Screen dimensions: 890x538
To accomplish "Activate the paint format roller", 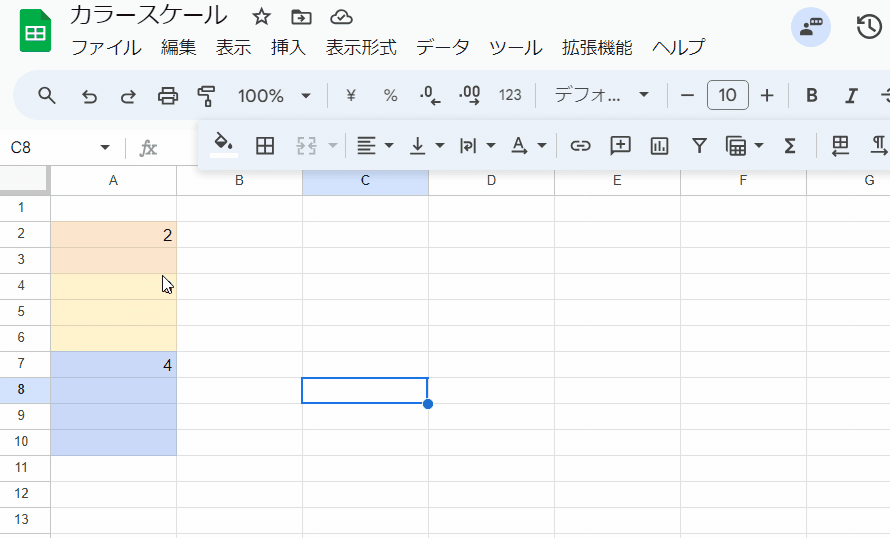I will 206,96.
